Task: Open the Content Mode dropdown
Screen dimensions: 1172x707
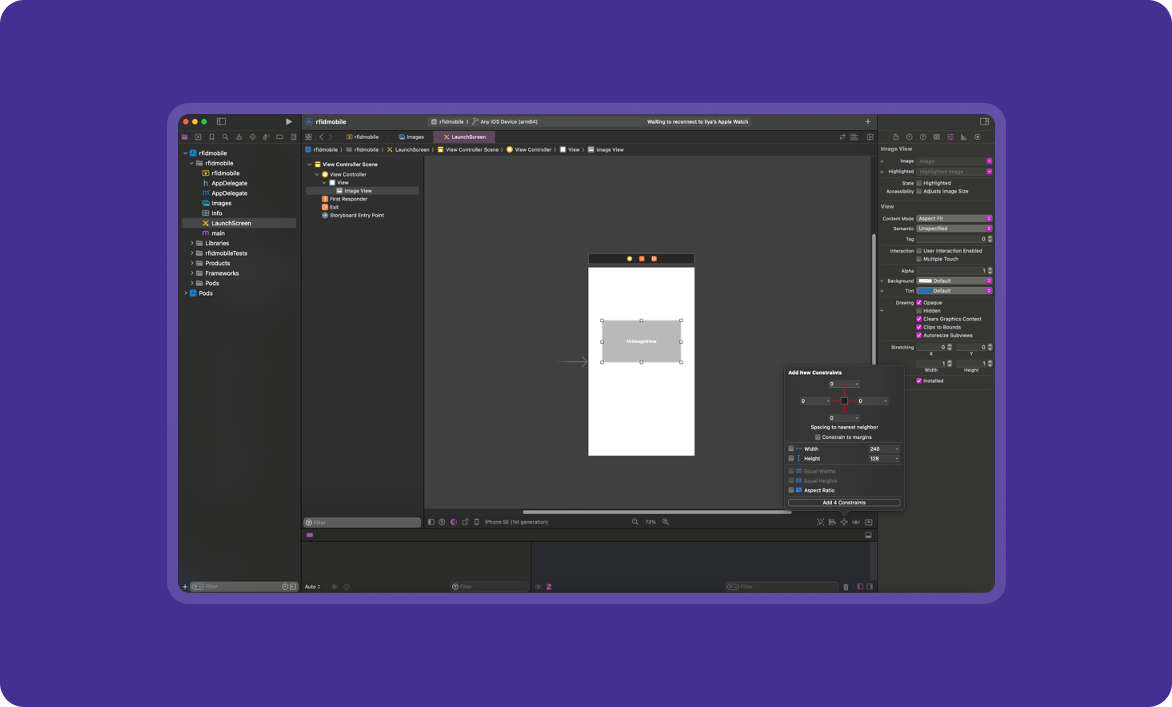Action: 954,218
